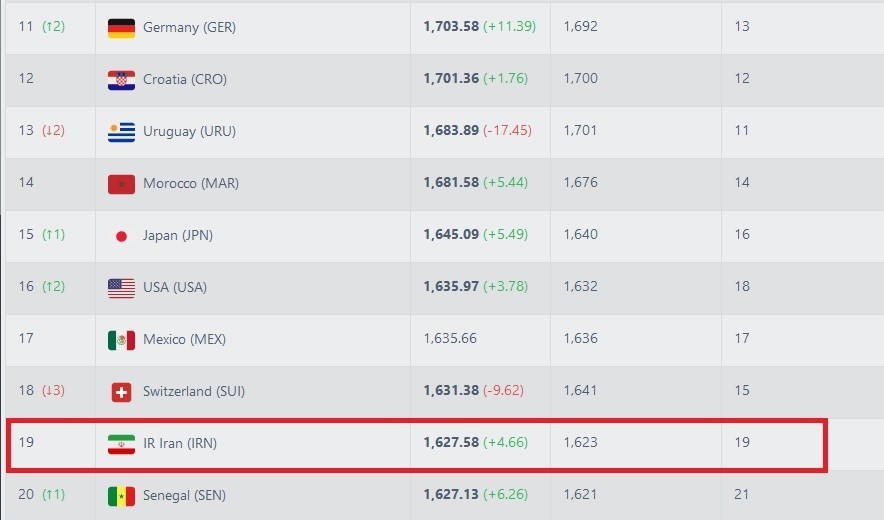The width and height of the screenshot is (884, 520).
Task: Click the USA flag icon
Action: [121, 288]
